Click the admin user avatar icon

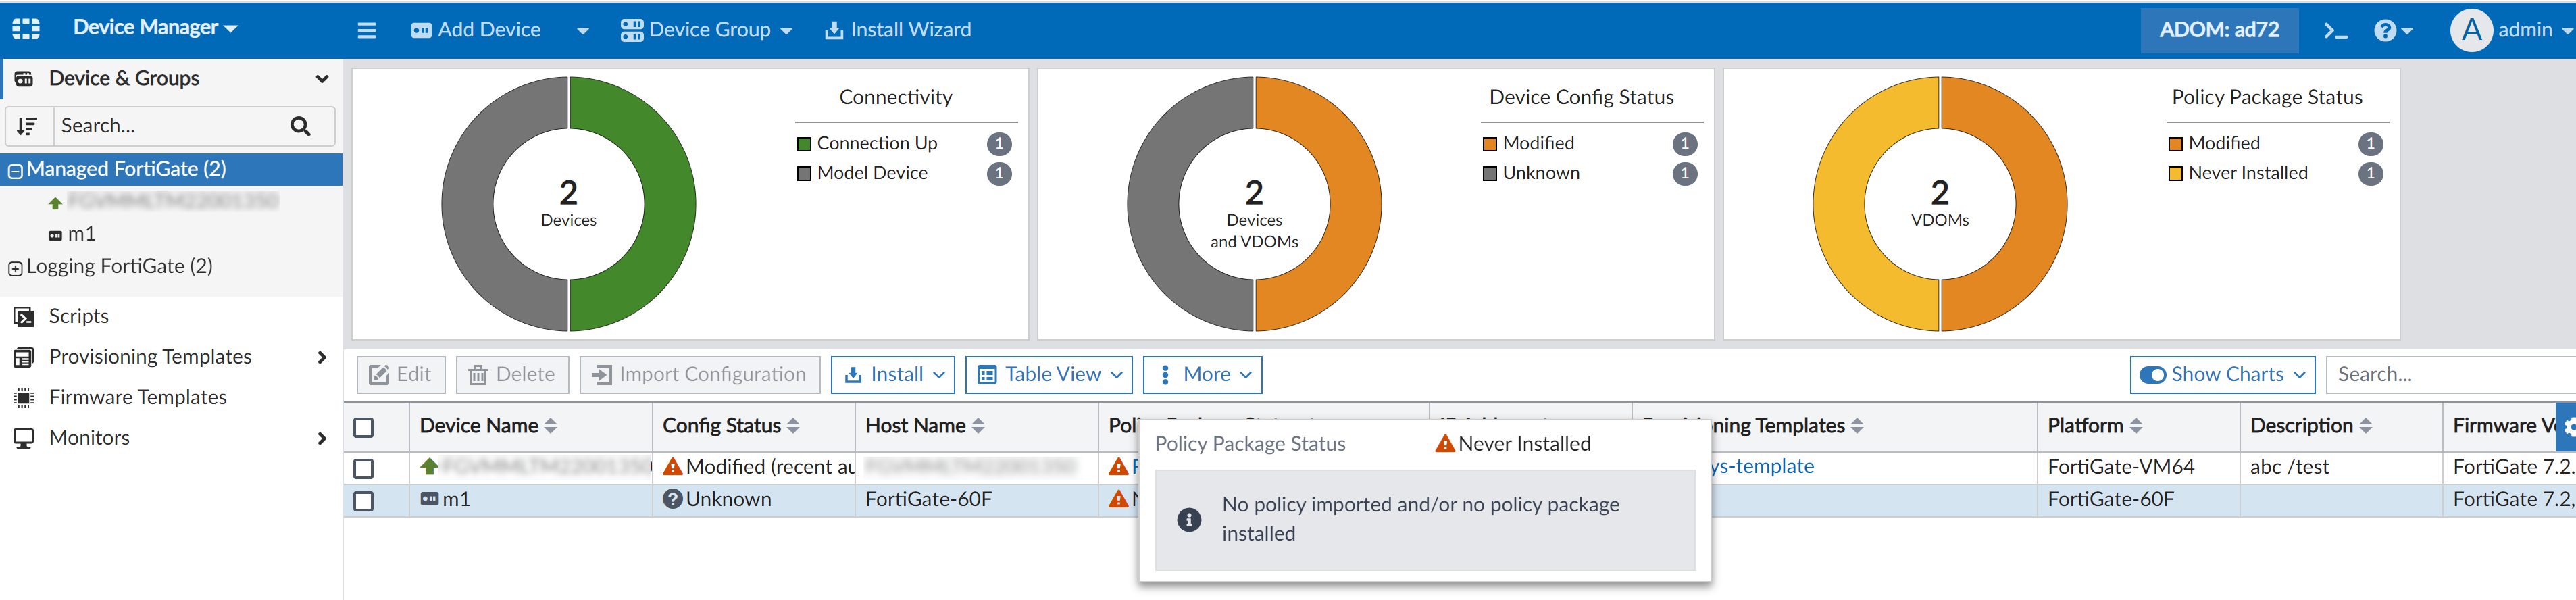coord(2470,30)
